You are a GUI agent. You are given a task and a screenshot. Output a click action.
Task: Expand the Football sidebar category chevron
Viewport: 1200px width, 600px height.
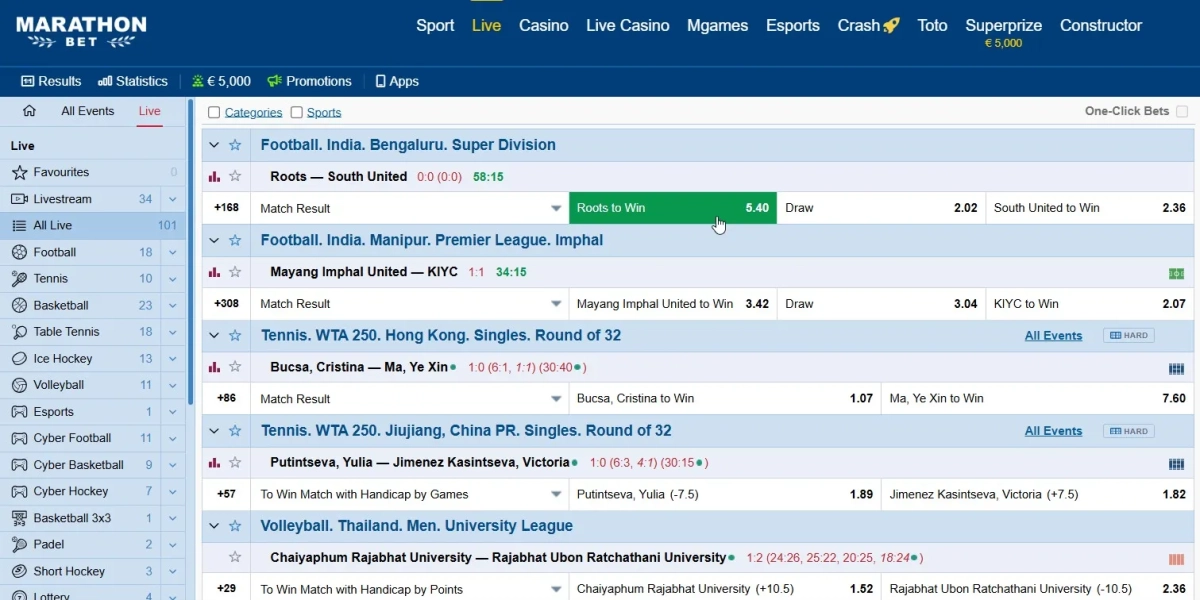pos(173,252)
